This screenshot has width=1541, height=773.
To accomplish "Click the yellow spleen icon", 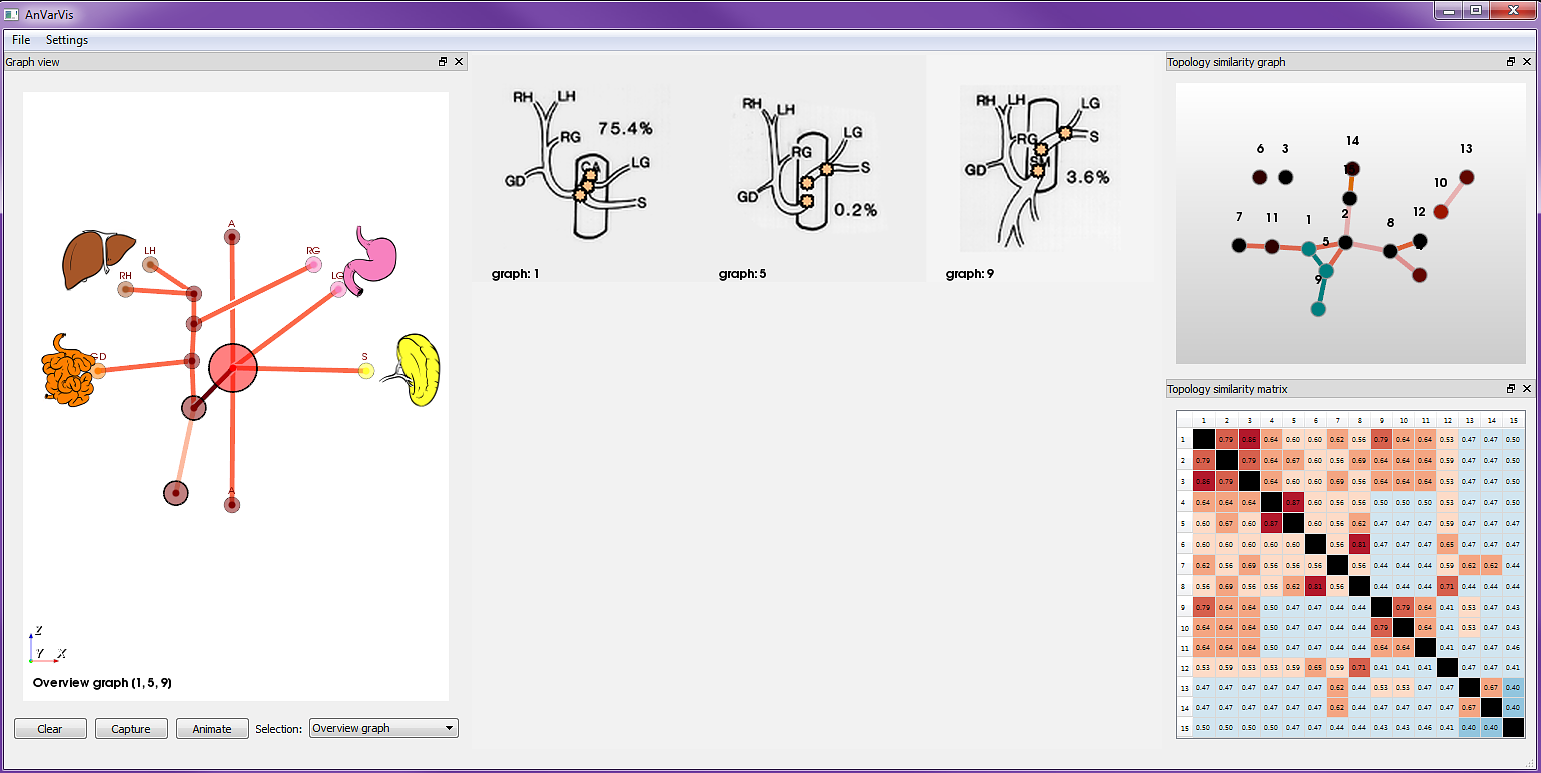I will point(420,370).
